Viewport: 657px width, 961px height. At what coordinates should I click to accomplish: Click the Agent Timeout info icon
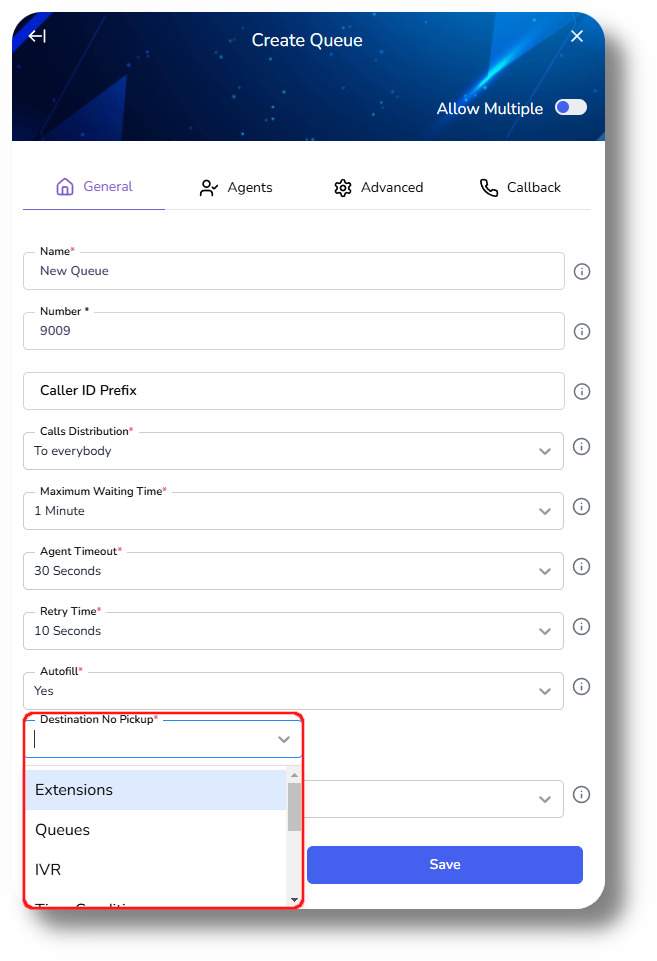coord(582,567)
